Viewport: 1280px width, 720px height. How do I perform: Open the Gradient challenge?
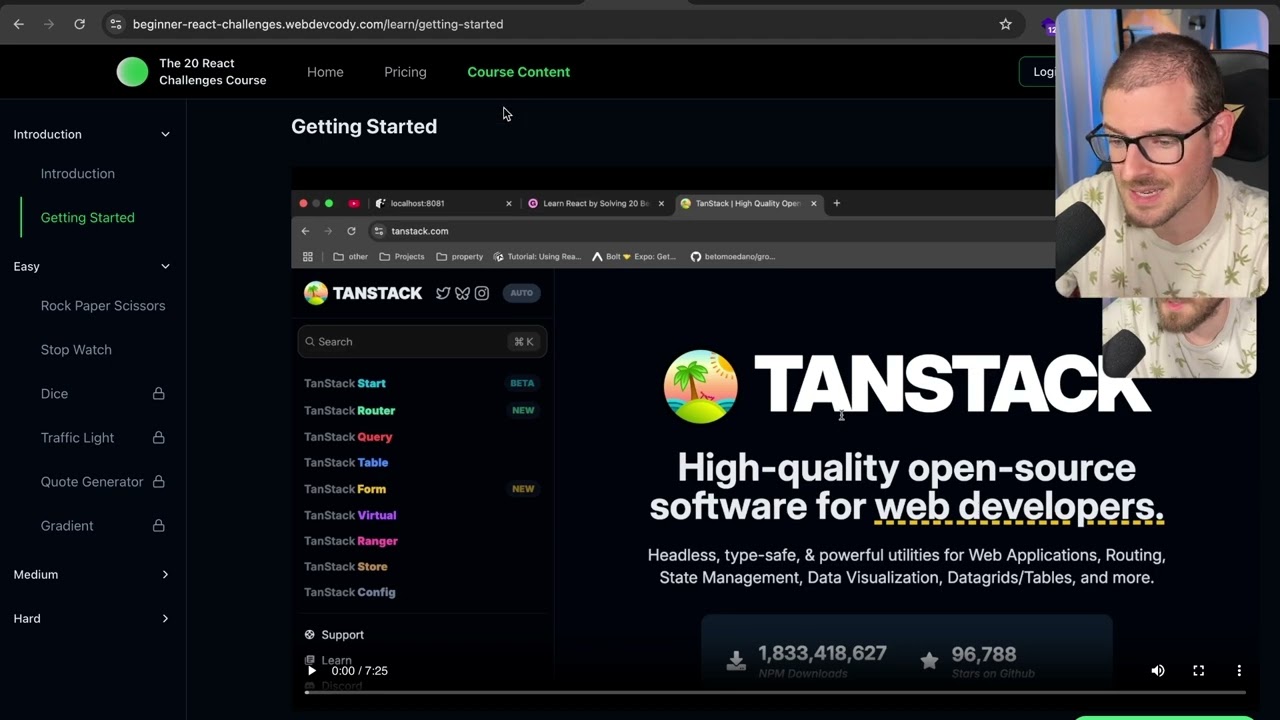tap(67, 526)
